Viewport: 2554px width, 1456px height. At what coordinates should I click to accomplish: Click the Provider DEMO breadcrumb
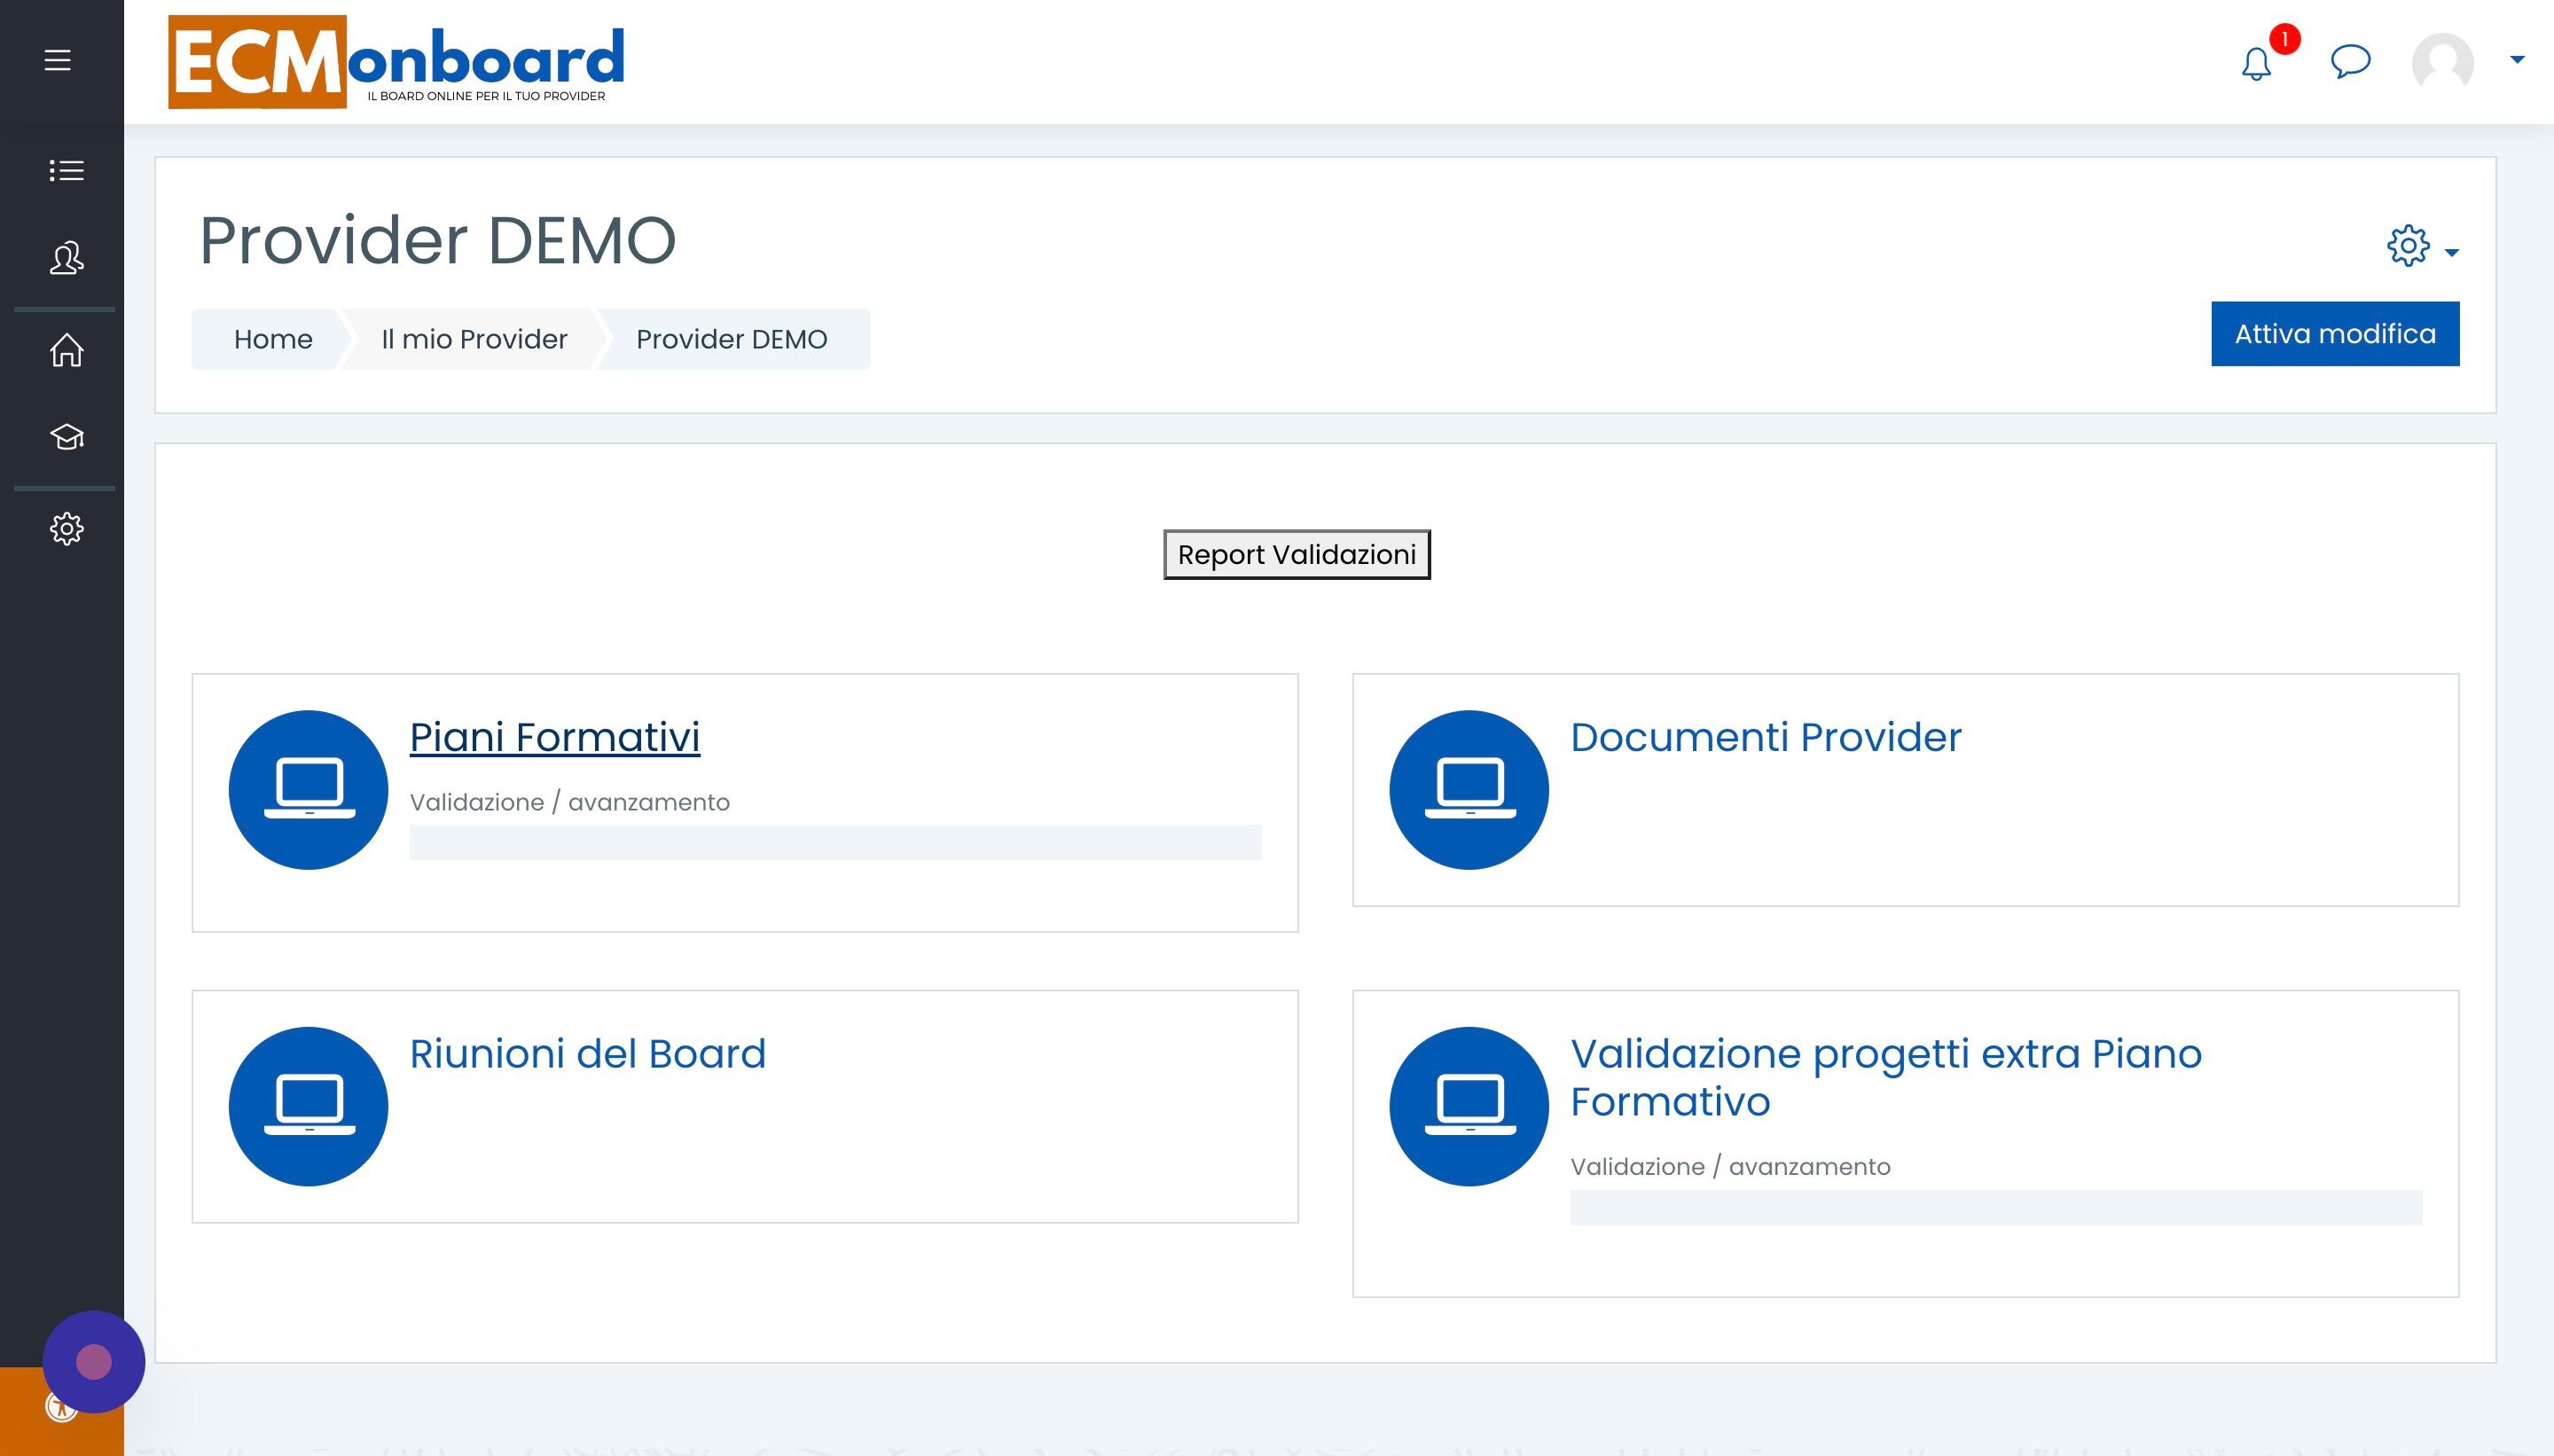(x=731, y=339)
